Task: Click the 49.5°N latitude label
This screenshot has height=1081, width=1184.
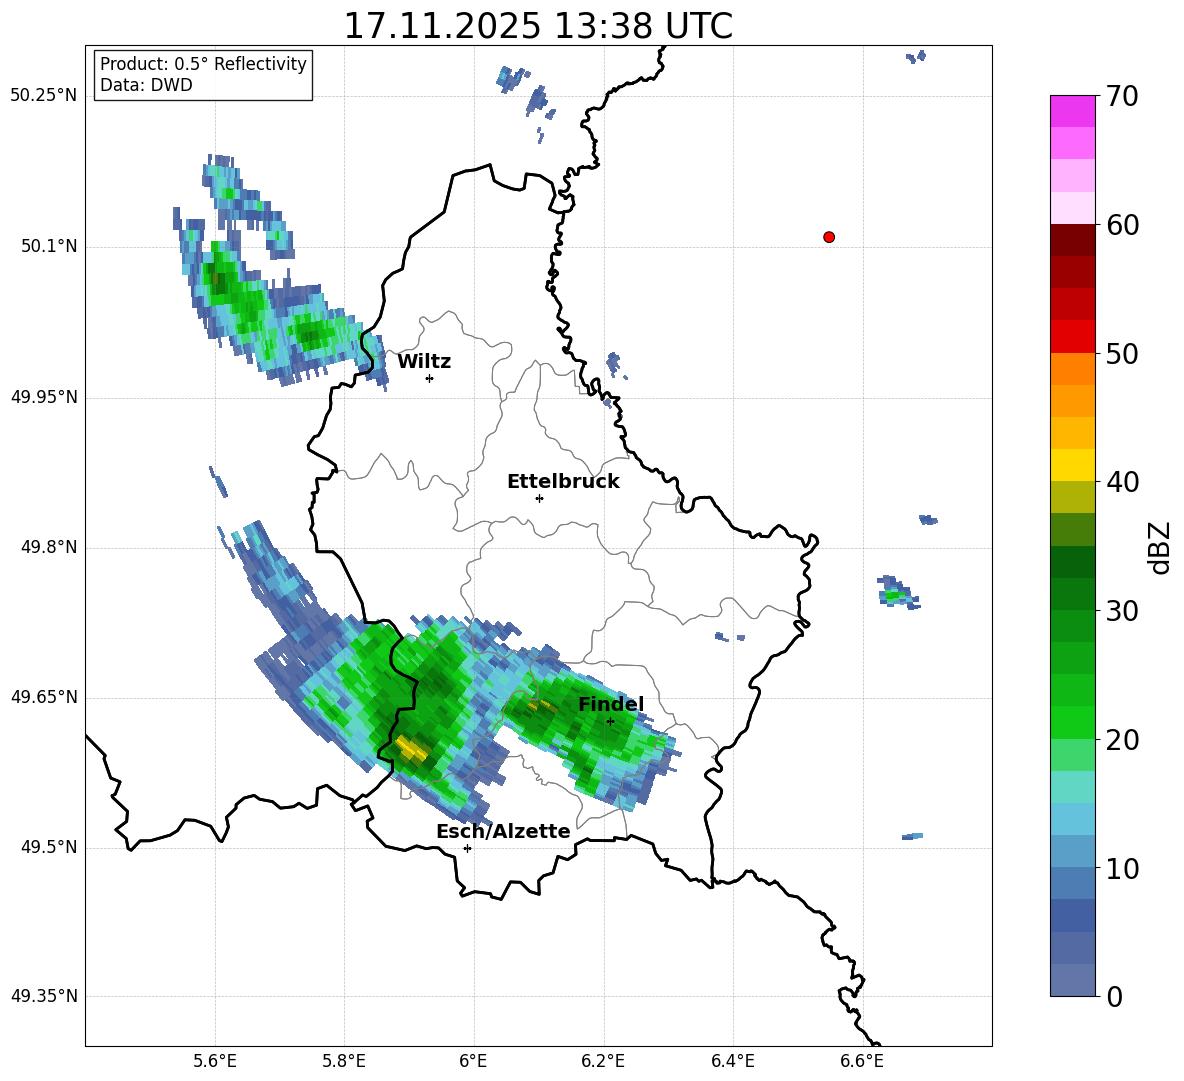Action: pos(48,847)
